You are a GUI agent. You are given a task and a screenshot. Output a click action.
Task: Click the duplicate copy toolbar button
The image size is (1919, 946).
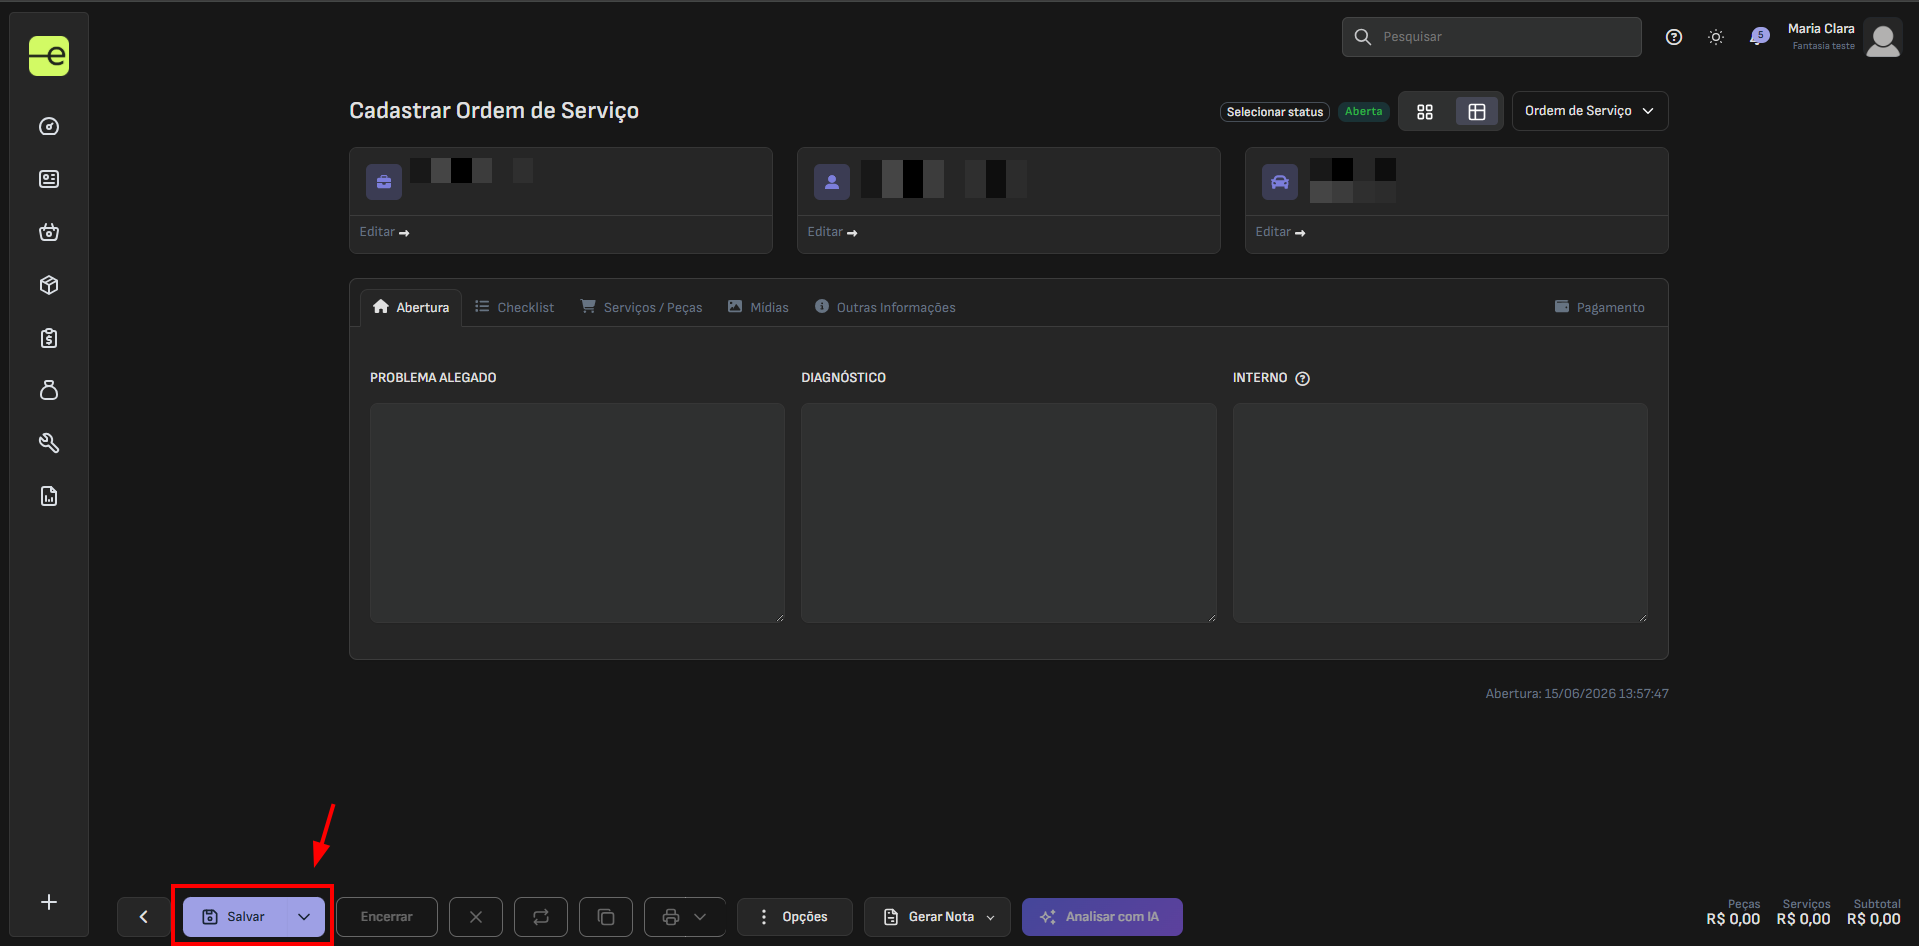[x=606, y=917]
